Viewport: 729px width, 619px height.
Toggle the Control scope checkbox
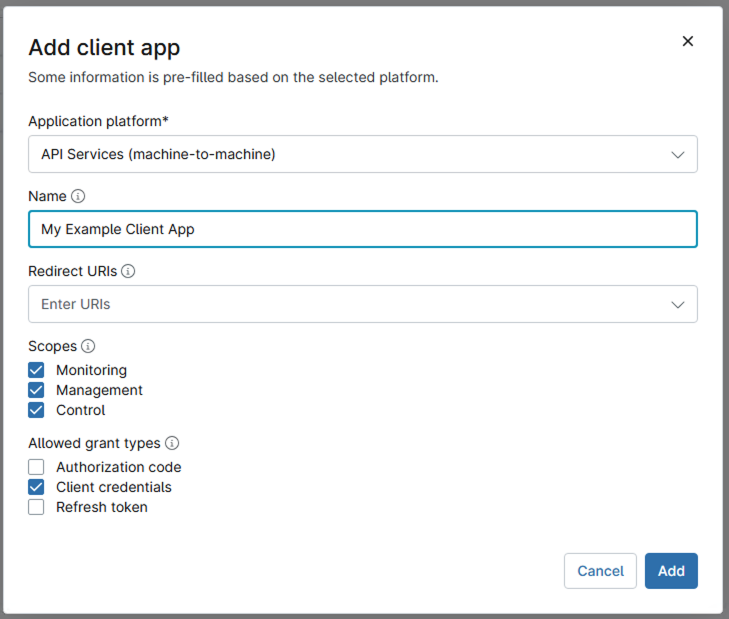[36, 410]
